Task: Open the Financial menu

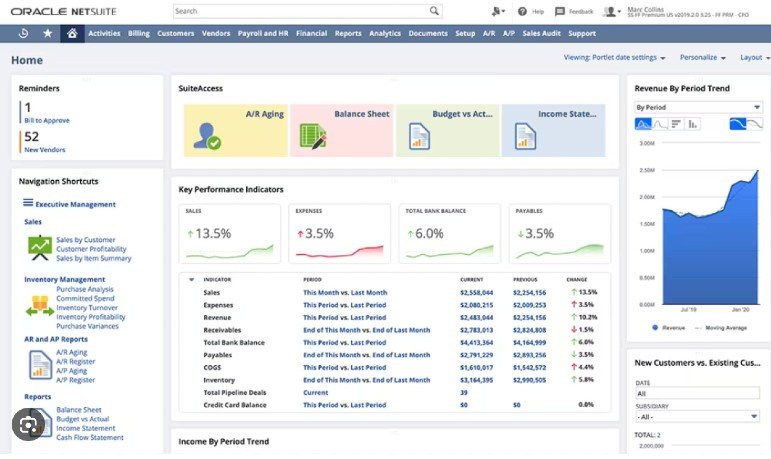Action: (x=311, y=33)
